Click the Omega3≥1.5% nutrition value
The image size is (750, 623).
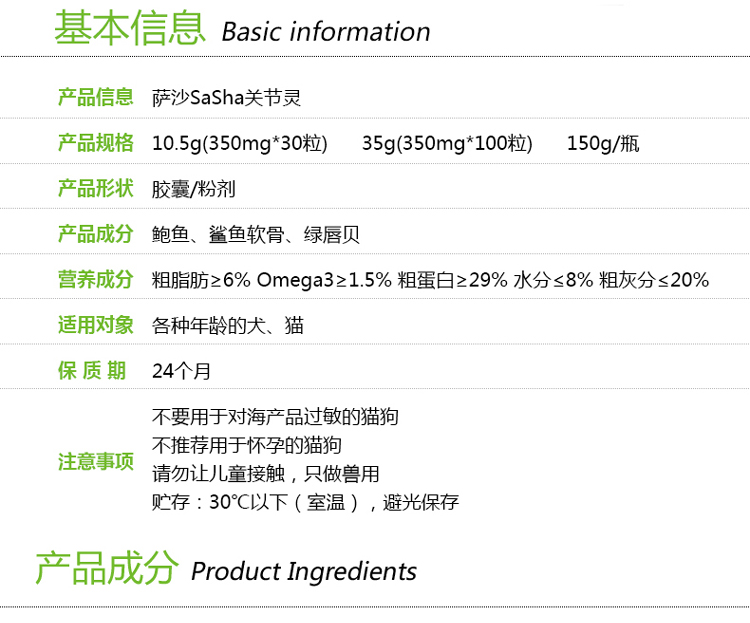pos(324,280)
